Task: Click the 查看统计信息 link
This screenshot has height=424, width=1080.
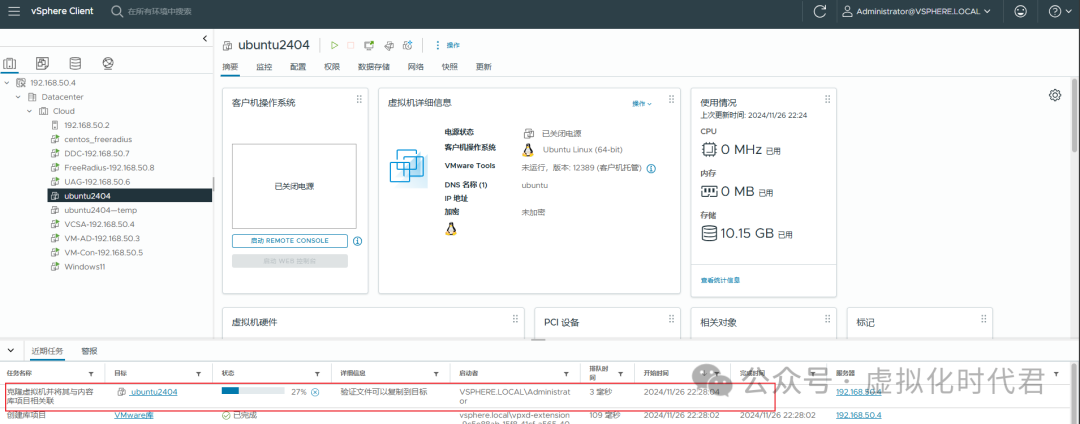Action: pyautogui.click(x=720, y=280)
